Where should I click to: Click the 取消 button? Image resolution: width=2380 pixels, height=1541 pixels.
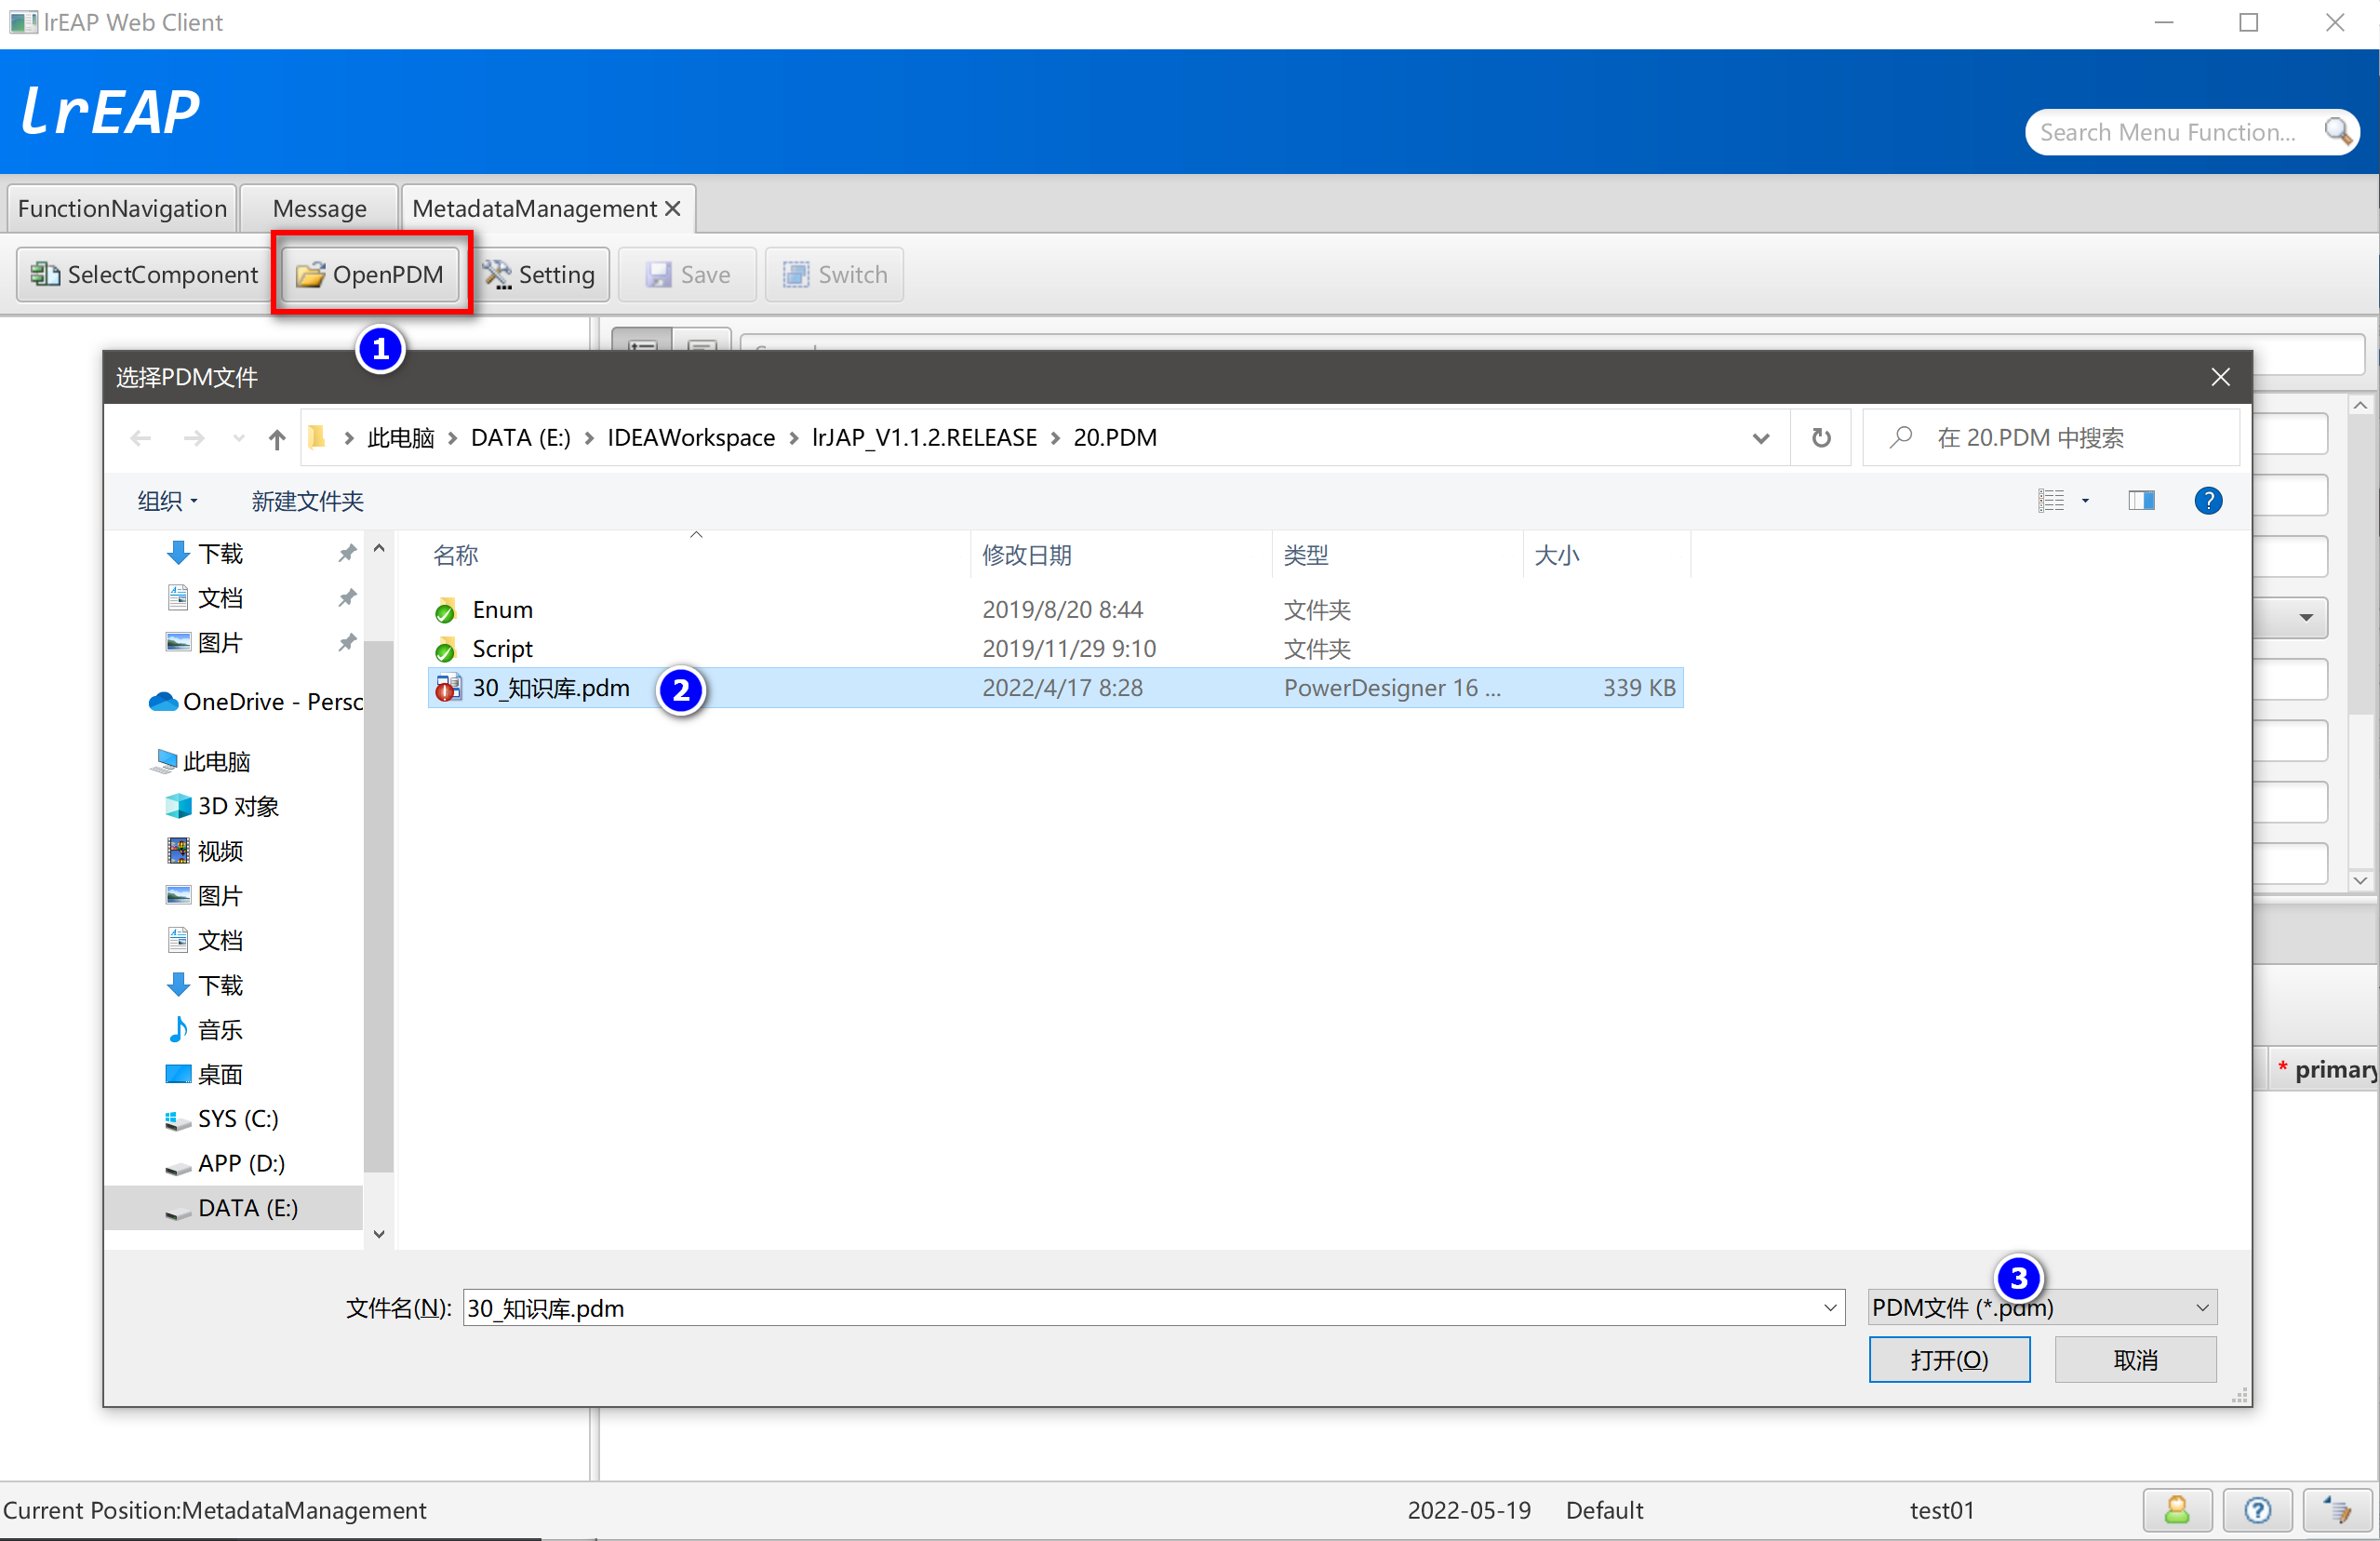point(2135,1361)
